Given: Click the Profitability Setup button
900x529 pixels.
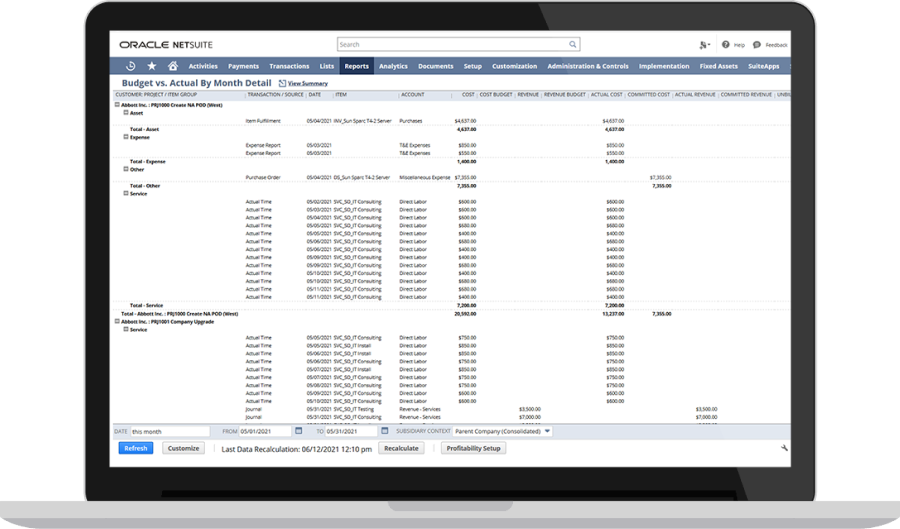Looking at the screenshot, I should coord(474,448).
